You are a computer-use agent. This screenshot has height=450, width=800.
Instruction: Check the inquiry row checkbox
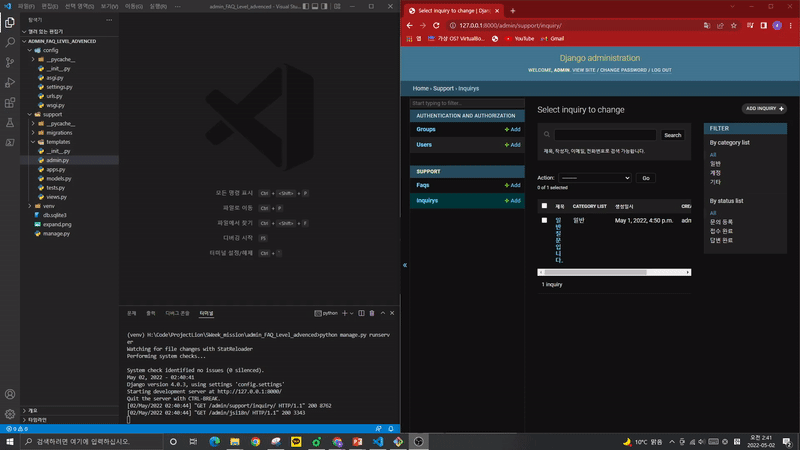[544, 220]
